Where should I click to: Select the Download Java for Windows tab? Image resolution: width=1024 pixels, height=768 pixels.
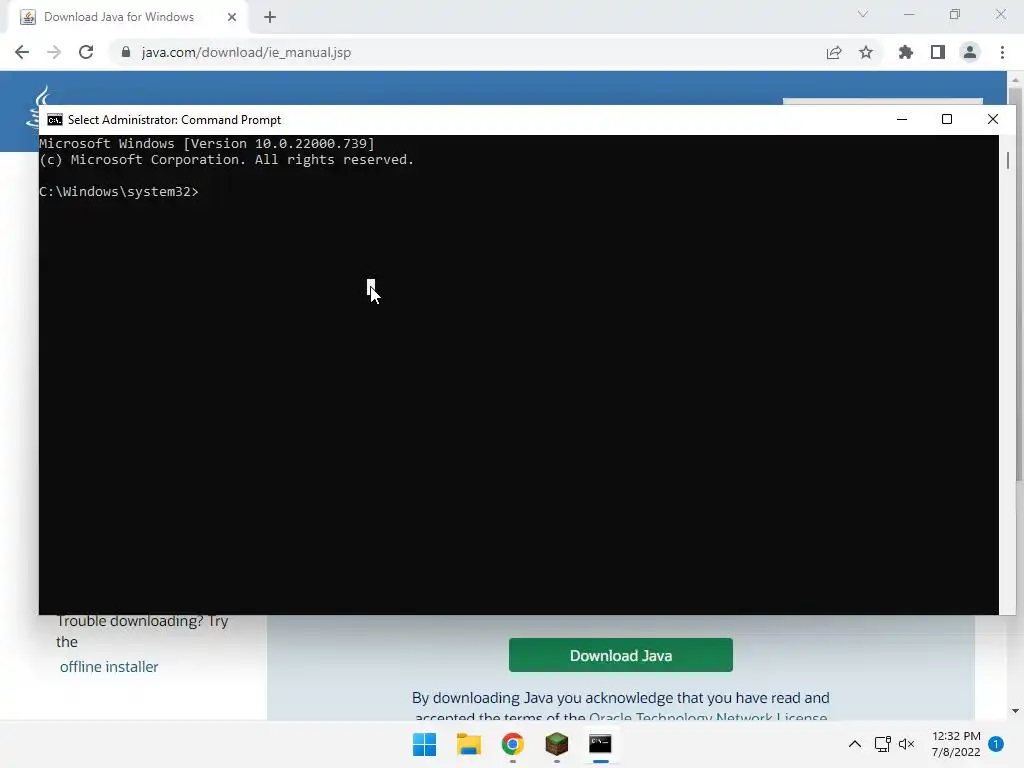pyautogui.click(x=128, y=17)
